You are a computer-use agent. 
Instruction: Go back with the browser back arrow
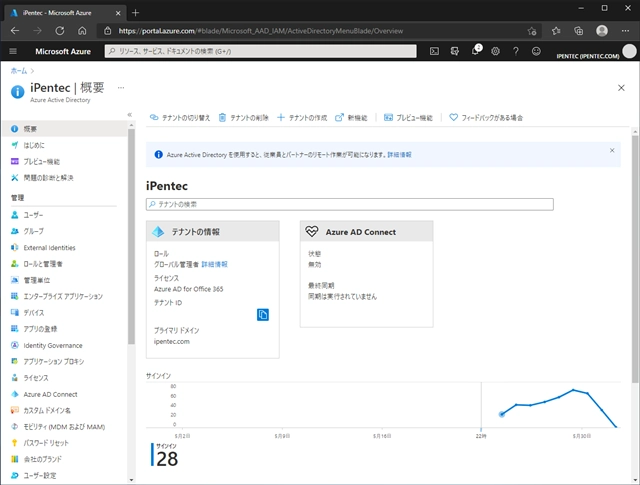pos(15,31)
